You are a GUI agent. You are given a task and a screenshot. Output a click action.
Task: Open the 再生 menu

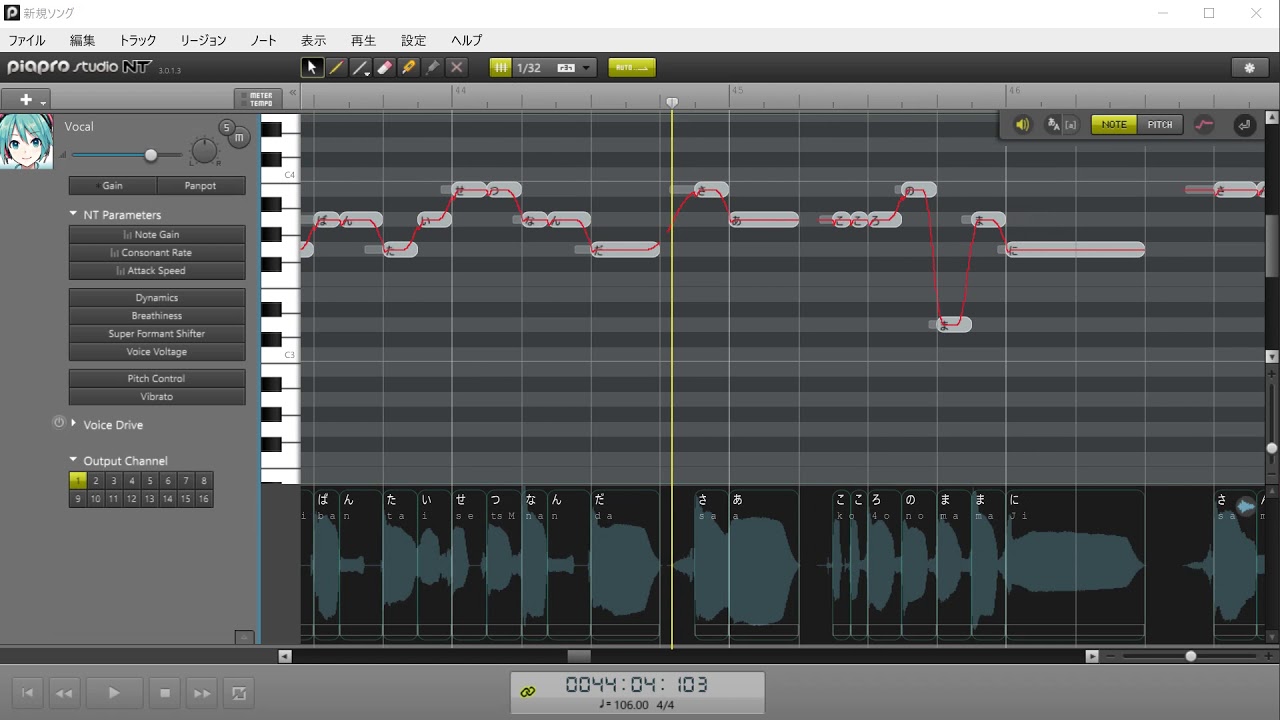[x=363, y=41]
